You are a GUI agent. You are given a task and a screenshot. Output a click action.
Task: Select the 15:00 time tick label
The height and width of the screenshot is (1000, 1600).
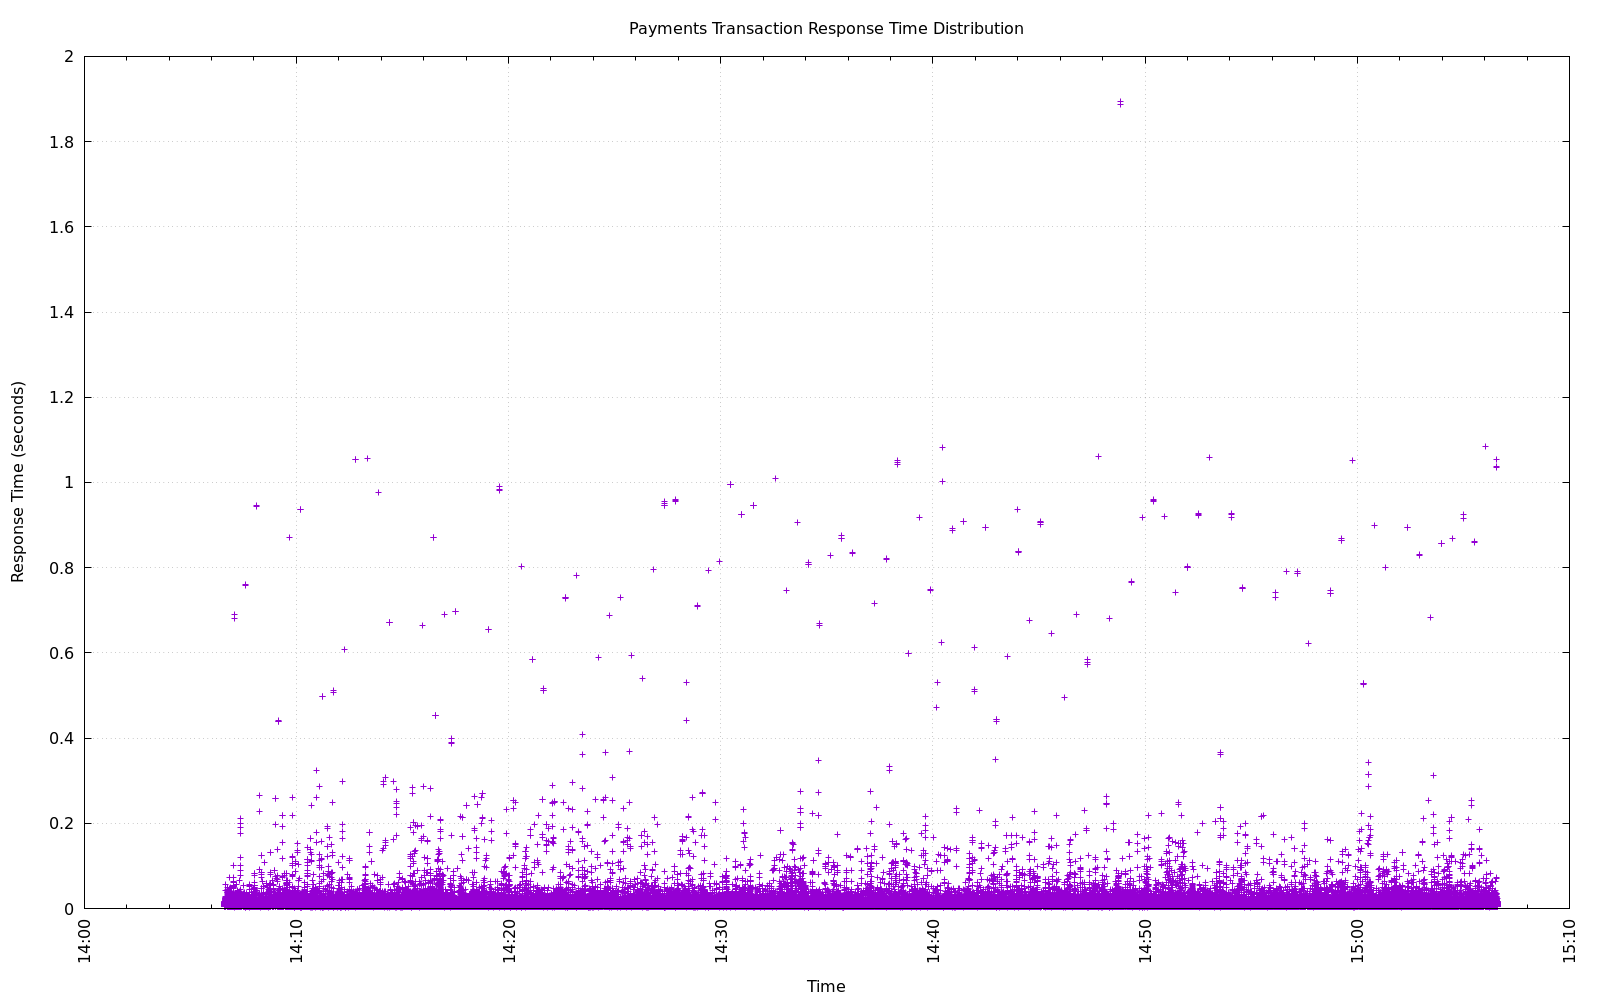1357,942
